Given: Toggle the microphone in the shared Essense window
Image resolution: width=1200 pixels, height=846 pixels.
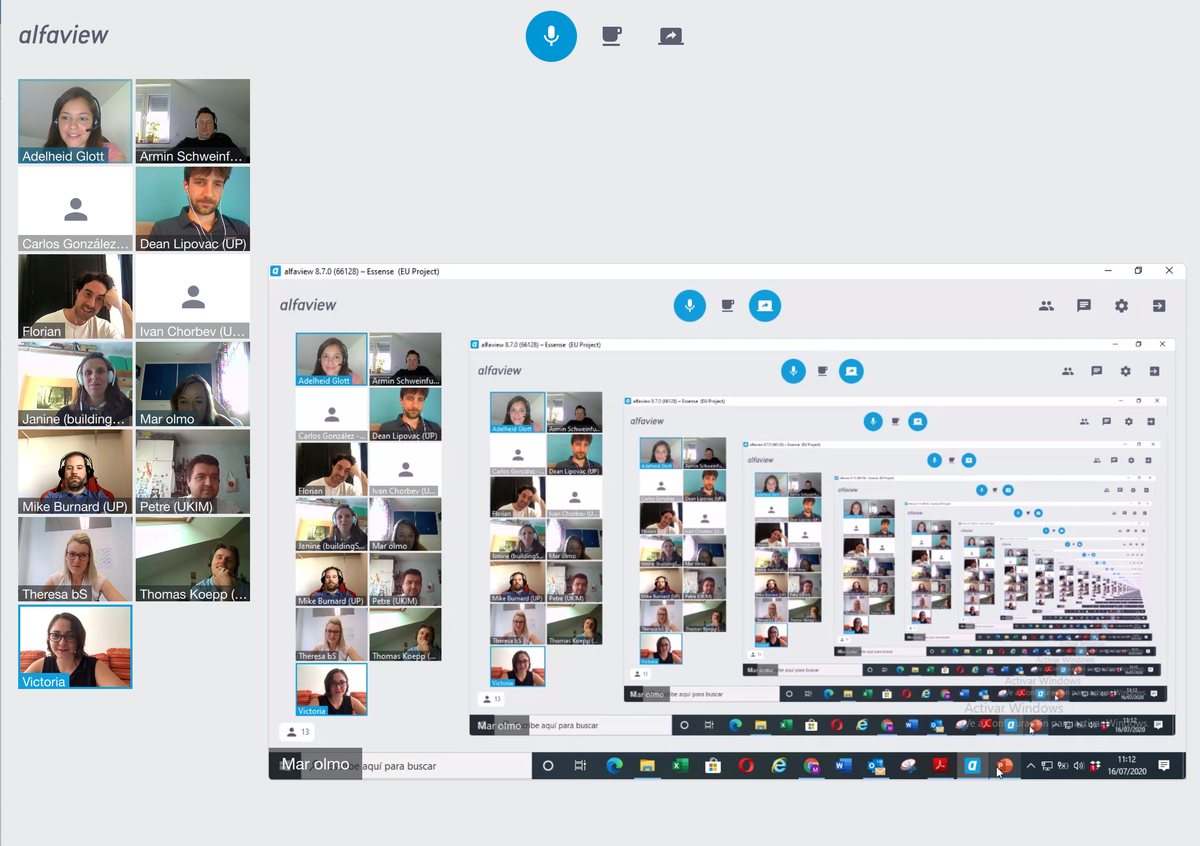Looking at the screenshot, I should tap(689, 305).
